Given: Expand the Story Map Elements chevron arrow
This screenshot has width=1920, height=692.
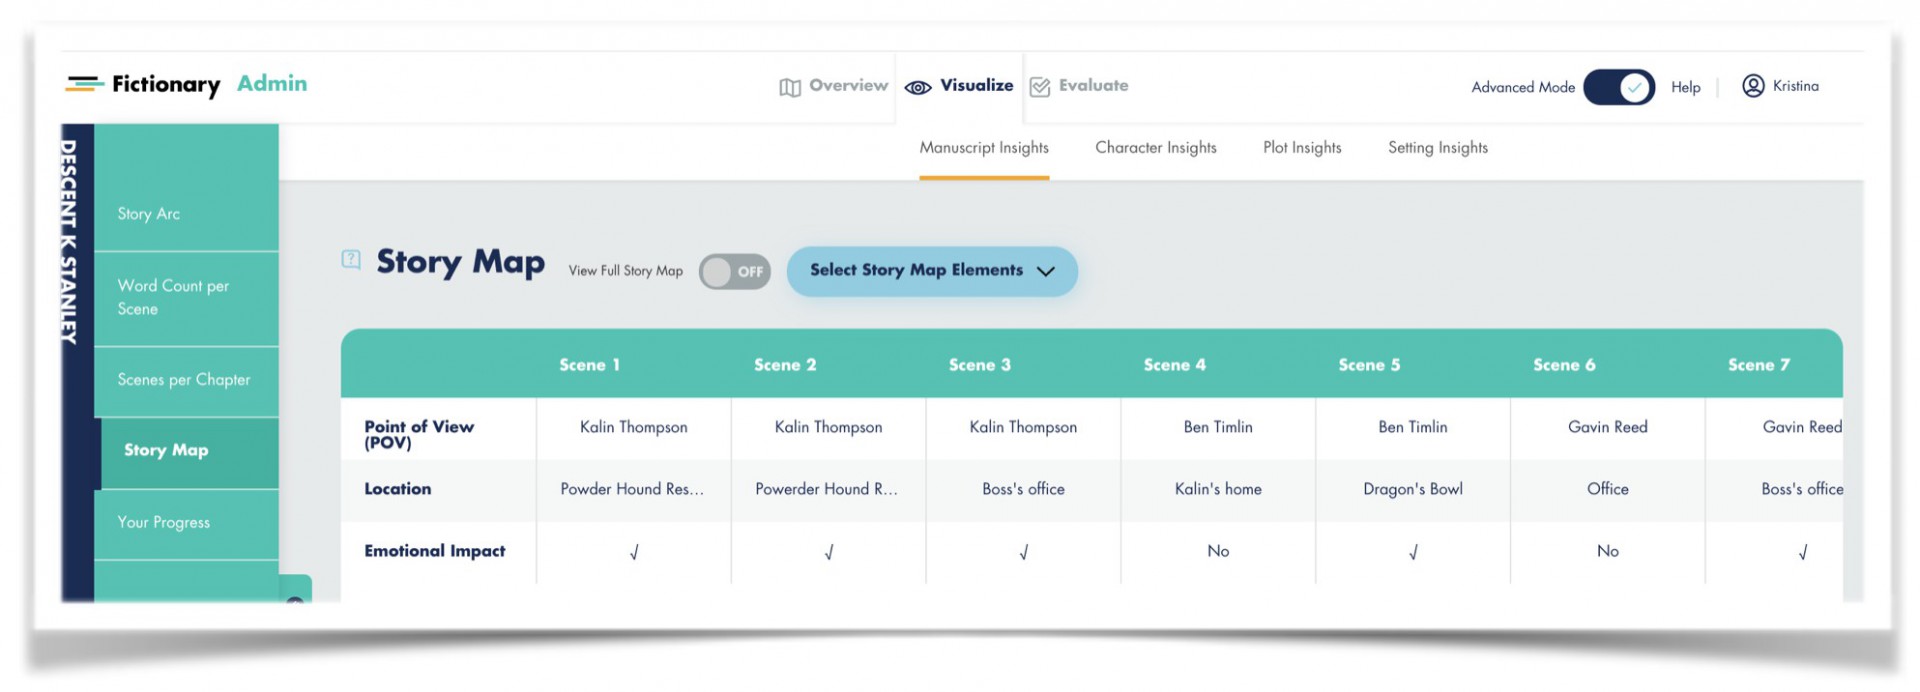Looking at the screenshot, I should 1046,271.
